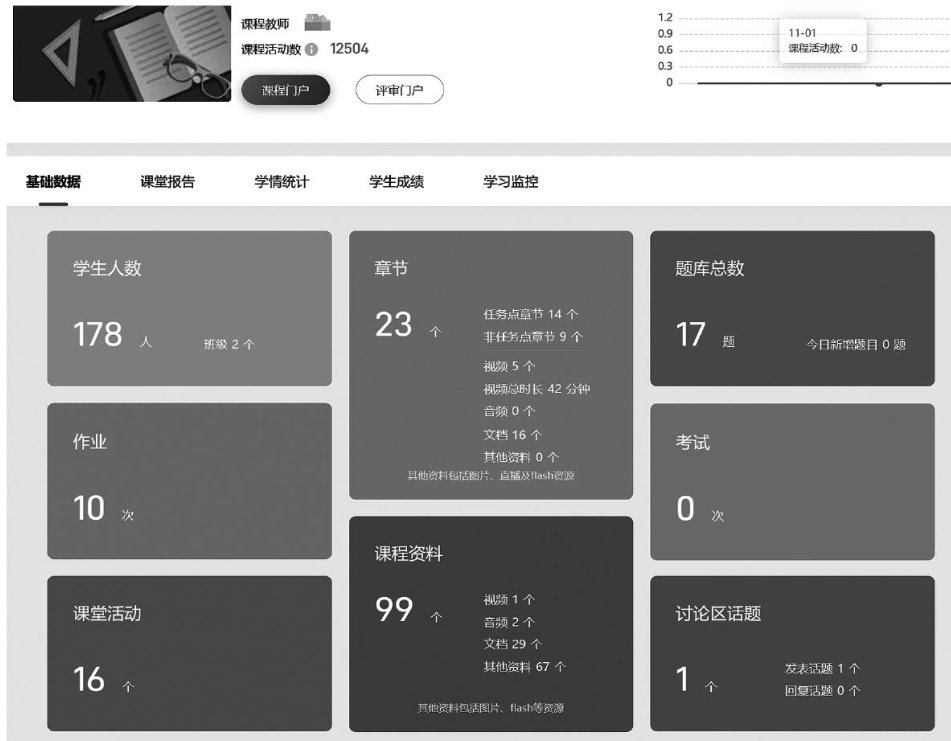Viewport: 951px width, 741px height.
Task: Click the info icon beside 课程活动数
Action: click(x=312, y=49)
